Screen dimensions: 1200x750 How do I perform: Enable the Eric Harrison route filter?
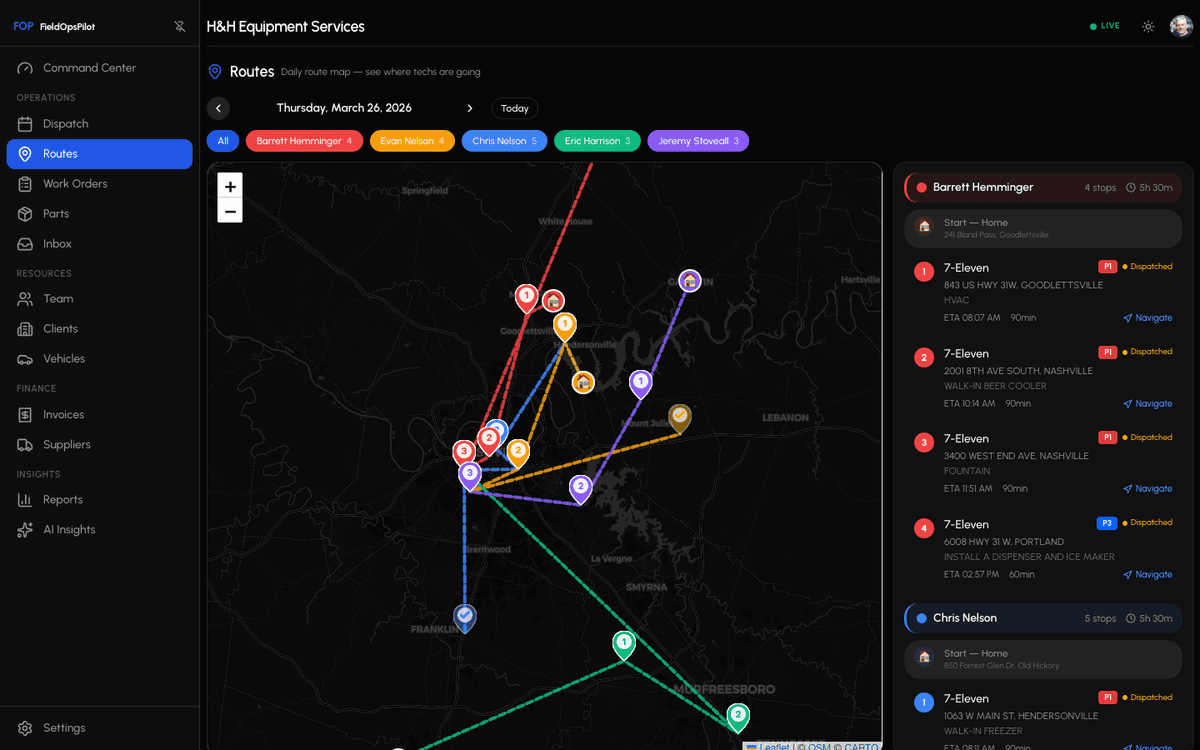[x=597, y=141]
